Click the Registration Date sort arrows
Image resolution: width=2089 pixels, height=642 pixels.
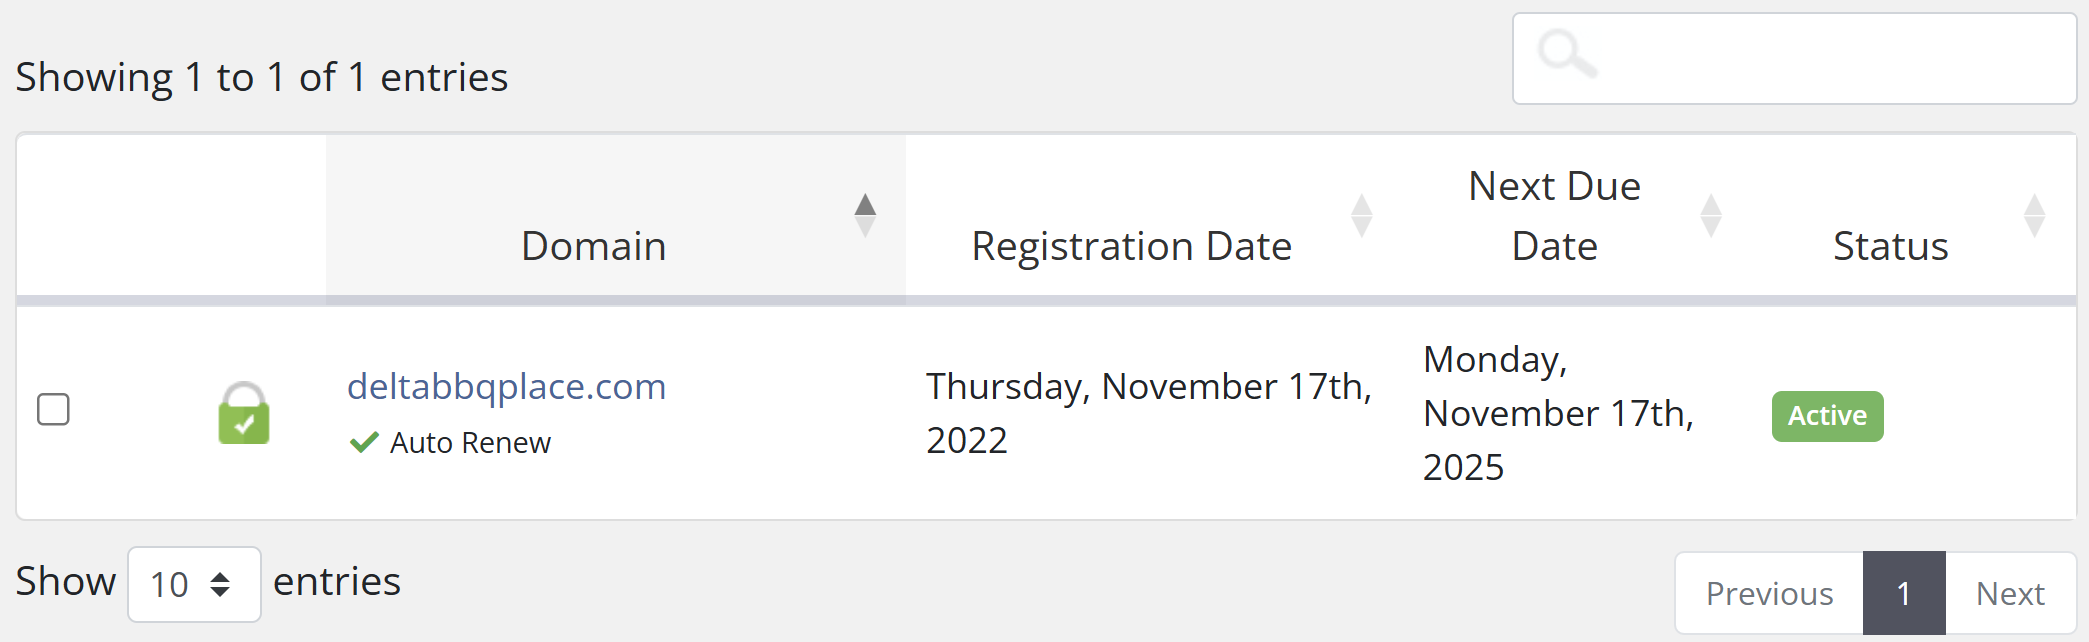[1361, 216]
